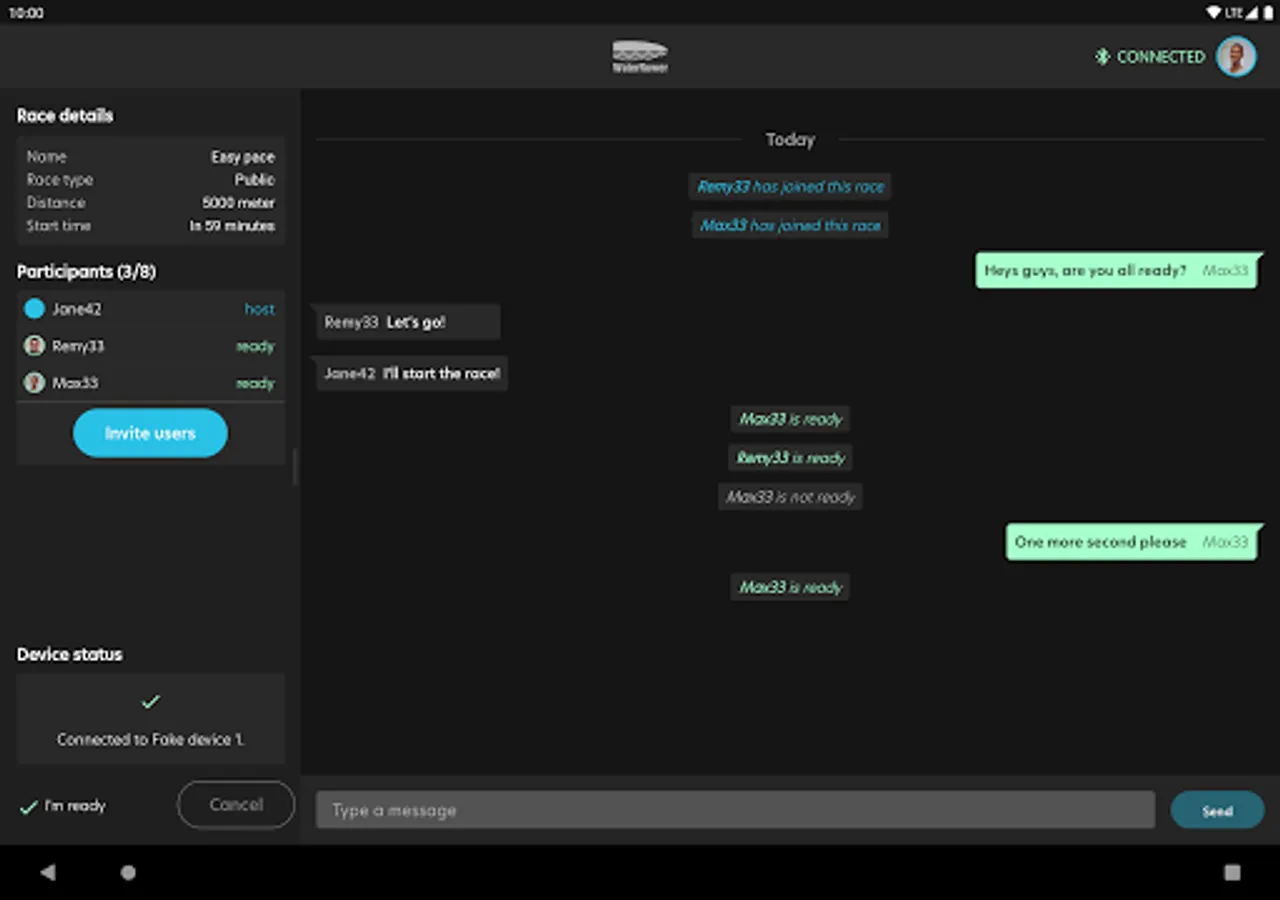The height and width of the screenshot is (900, 1280).
Task: Open the profile avatar at top right
Action: tap(1236, 57)
